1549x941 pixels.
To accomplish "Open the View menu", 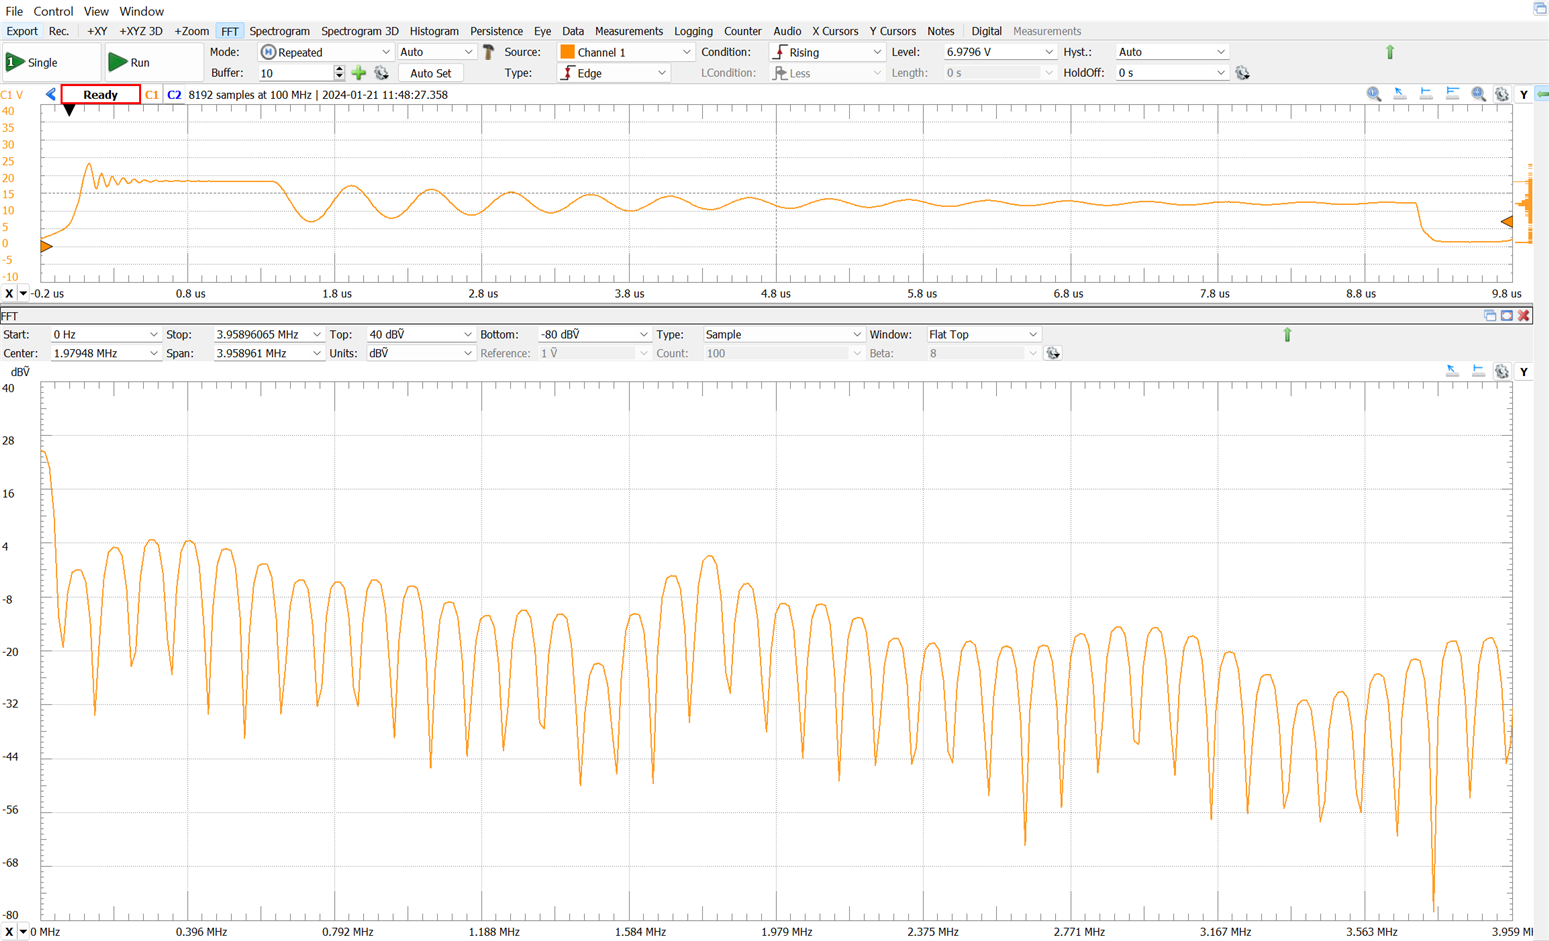I will [96, 11].
